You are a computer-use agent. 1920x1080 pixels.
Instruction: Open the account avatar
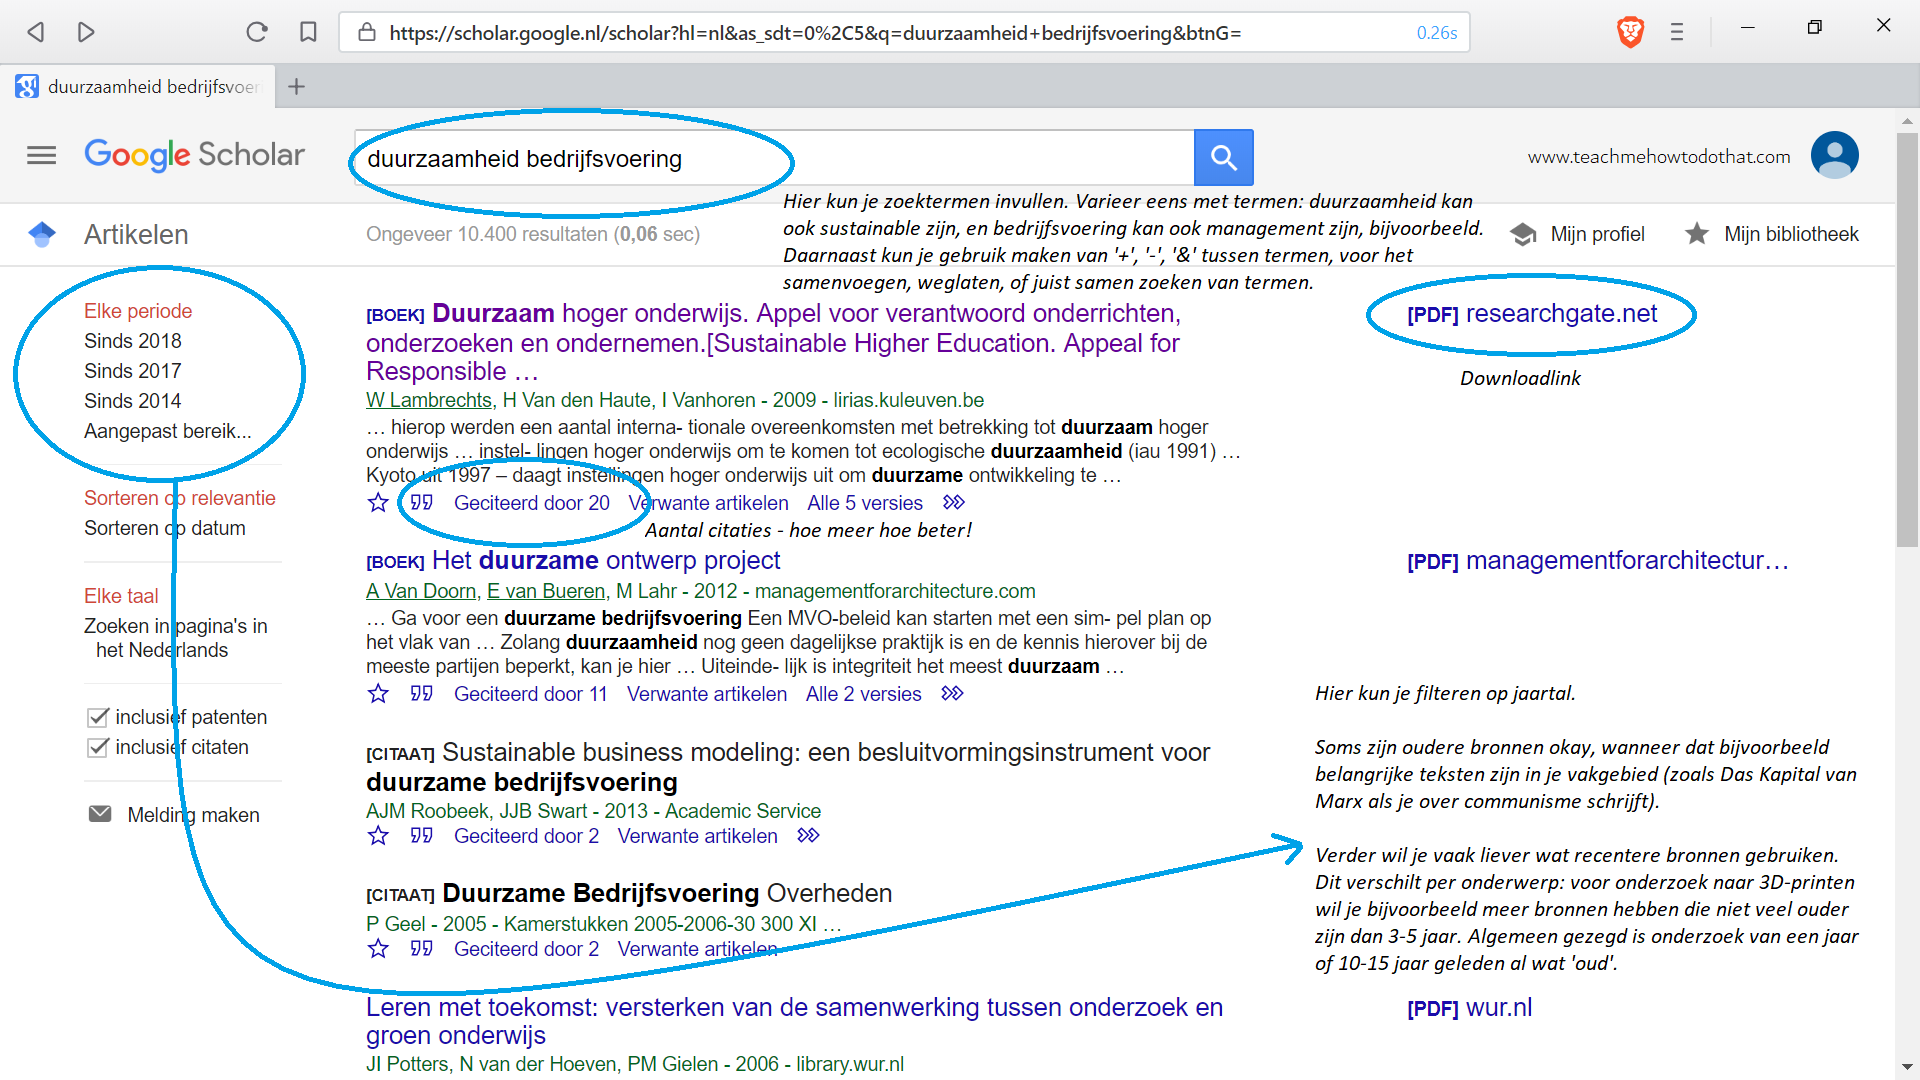pyautogui.click(x=1834, y=155)
